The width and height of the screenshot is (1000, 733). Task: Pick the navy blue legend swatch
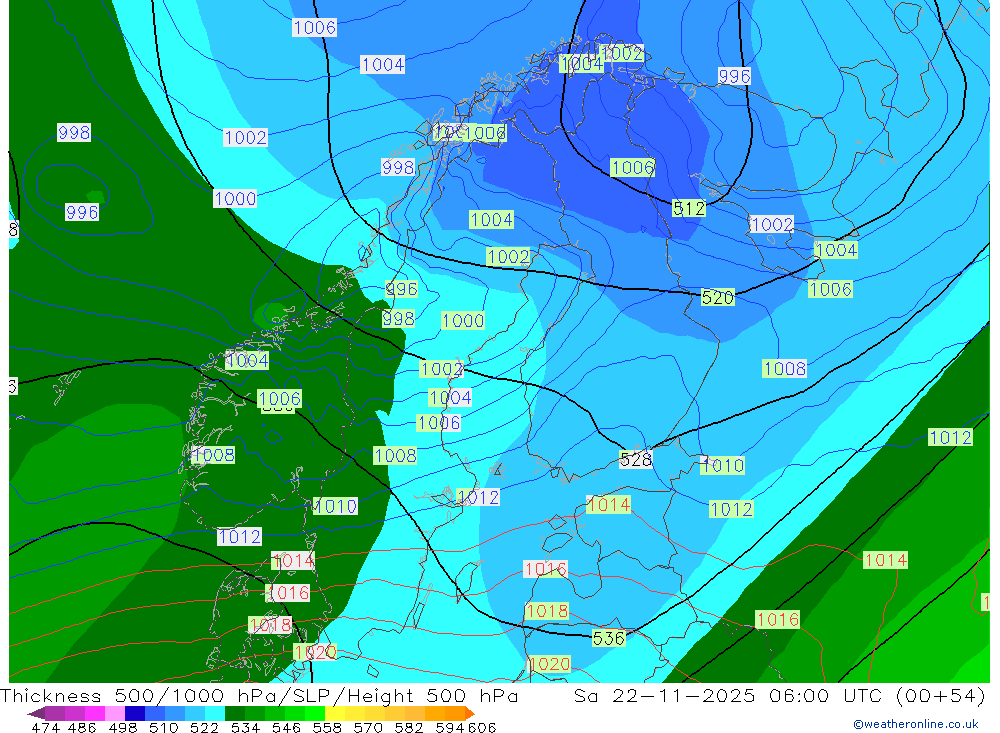135,713
